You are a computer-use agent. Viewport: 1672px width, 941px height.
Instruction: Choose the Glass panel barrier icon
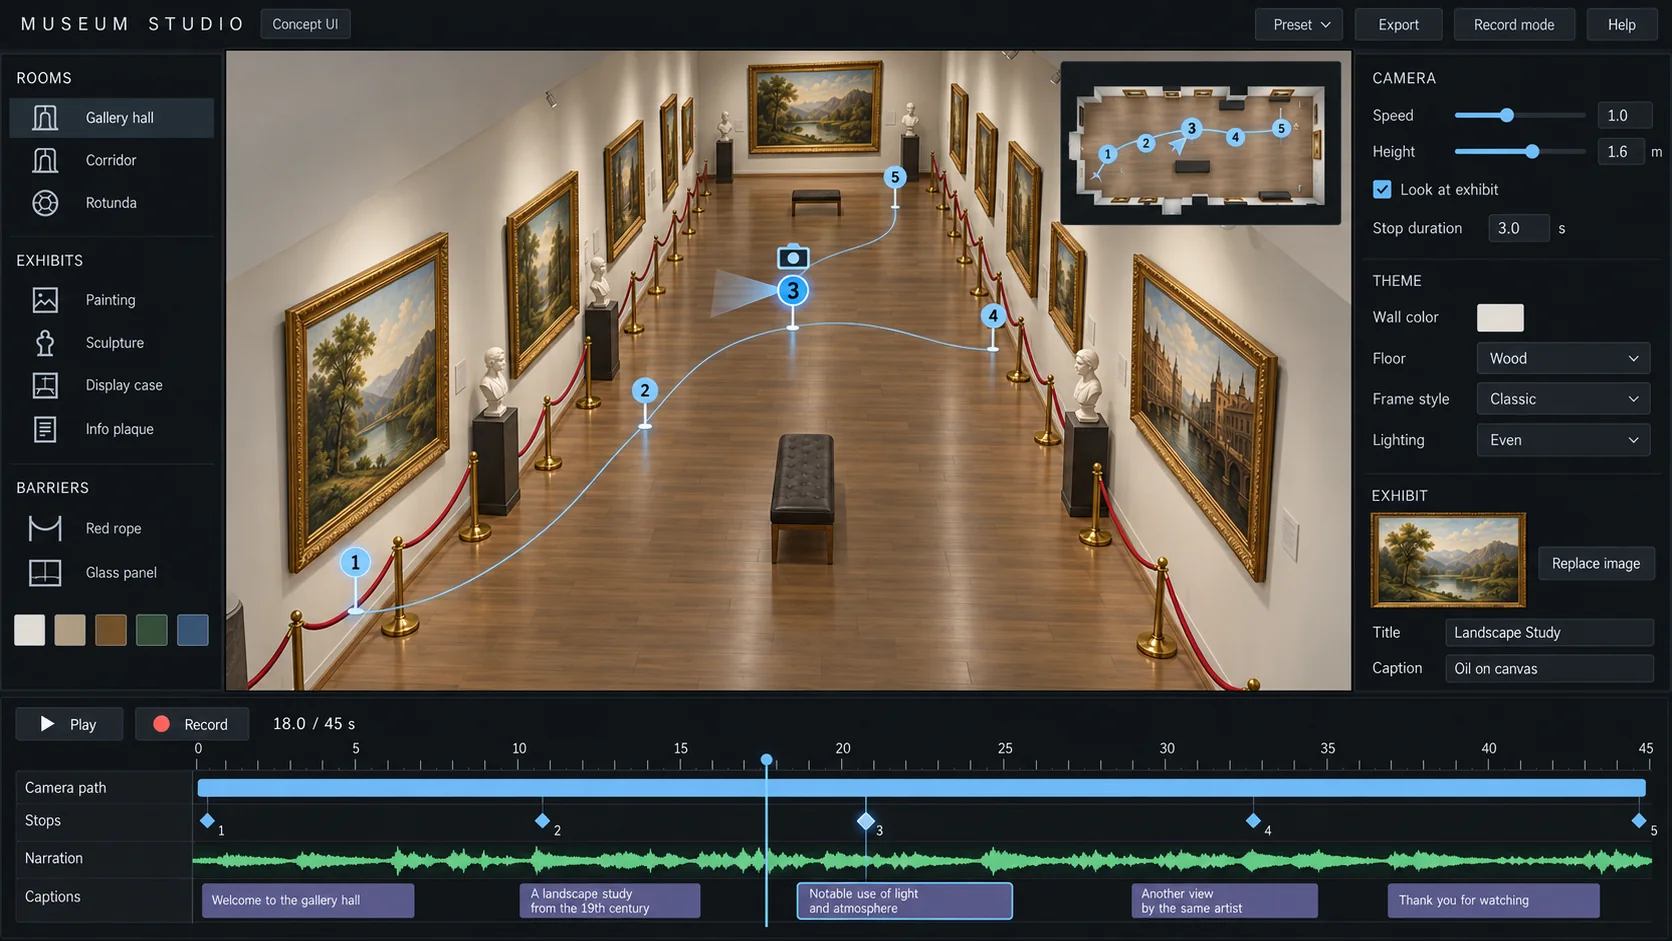coord(45,573)
